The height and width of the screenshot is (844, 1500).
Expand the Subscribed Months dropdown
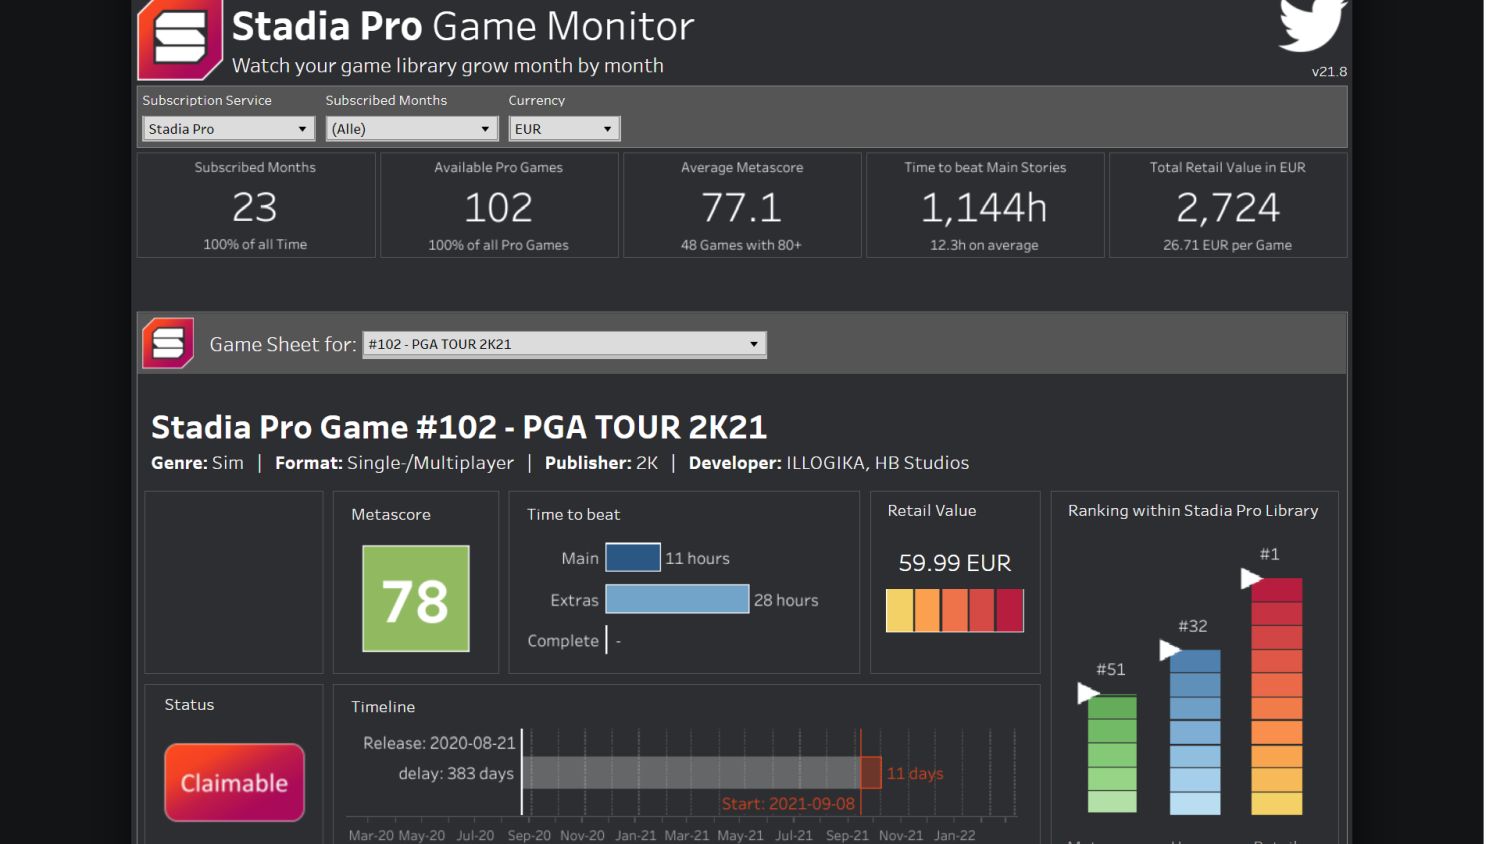[411, 129]
